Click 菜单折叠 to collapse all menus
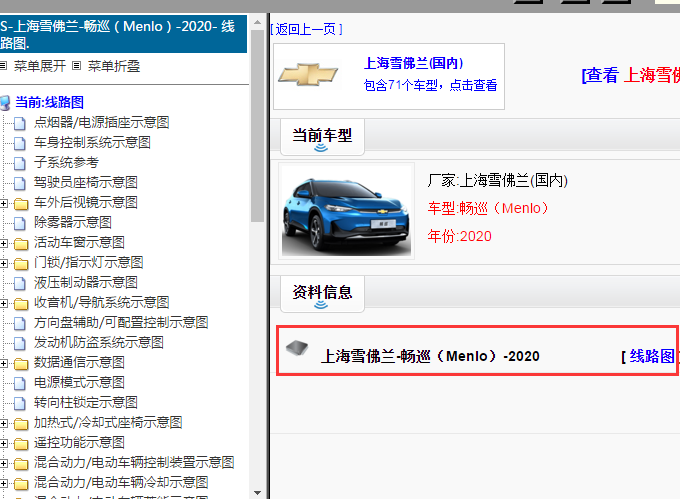Viewport: 680px width, 499px height. [114, 66]
